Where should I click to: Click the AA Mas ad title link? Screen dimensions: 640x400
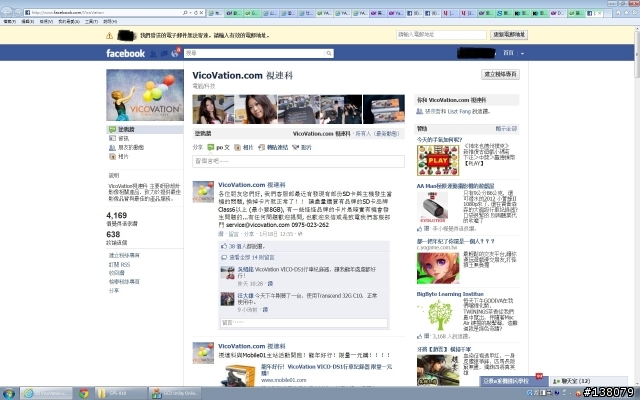(455, 186)
